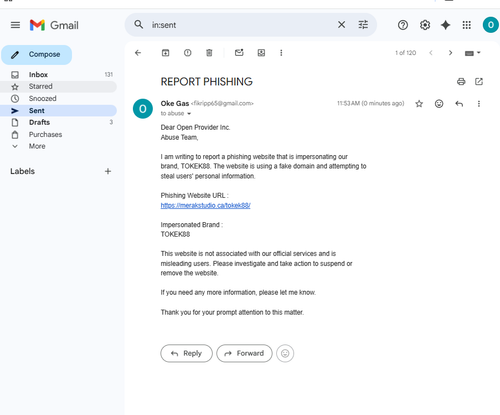Click the REPORT PHISHING subject heading

pos(207,82)
